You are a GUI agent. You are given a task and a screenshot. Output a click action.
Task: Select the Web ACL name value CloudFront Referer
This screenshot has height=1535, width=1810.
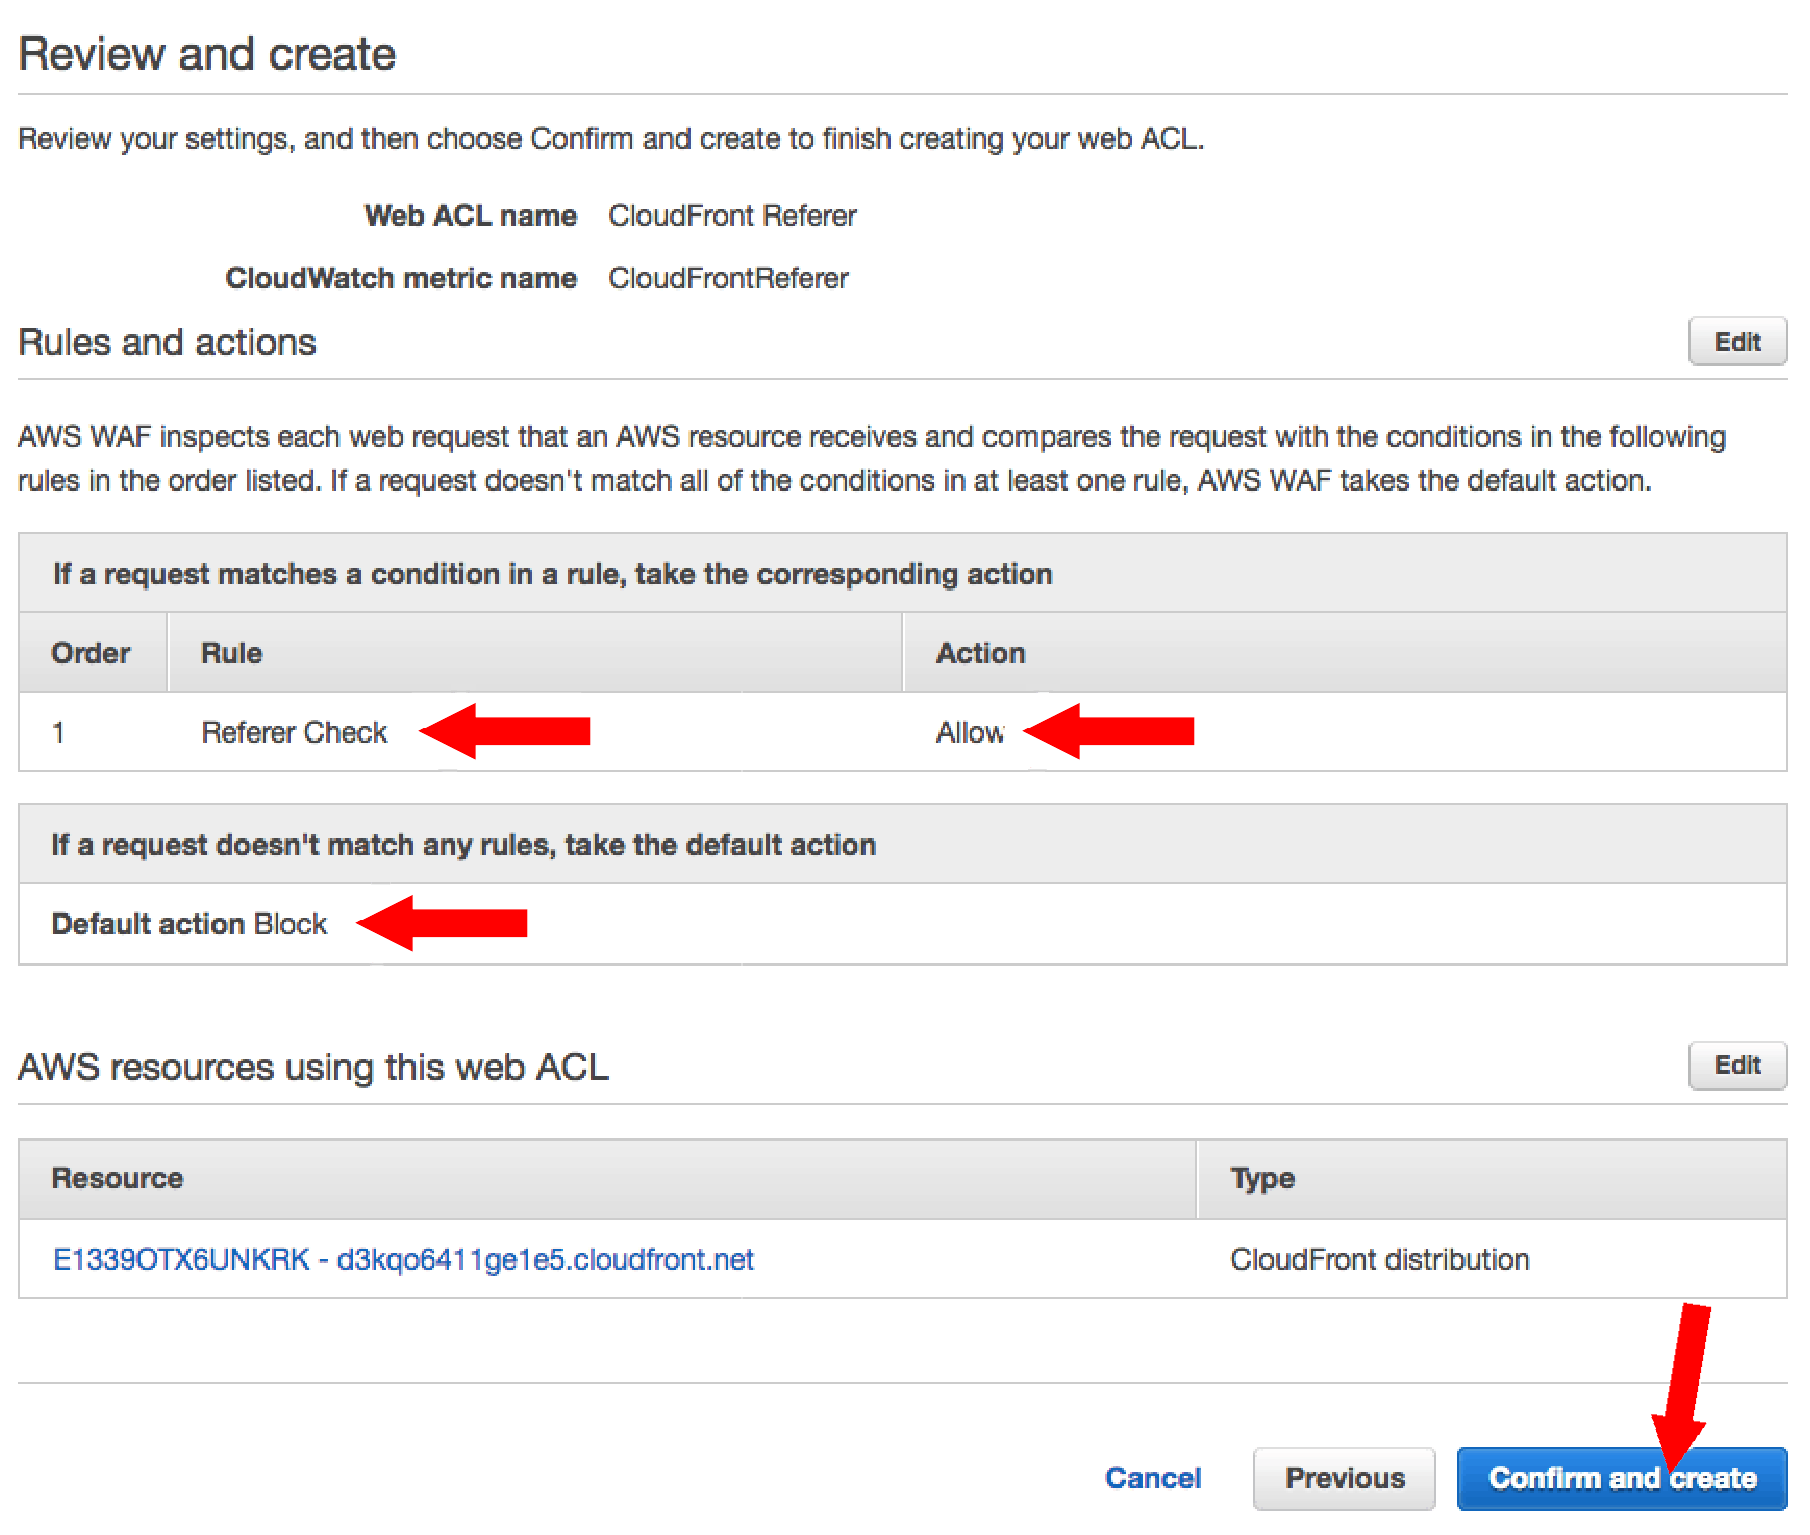[x=732, y=215]
